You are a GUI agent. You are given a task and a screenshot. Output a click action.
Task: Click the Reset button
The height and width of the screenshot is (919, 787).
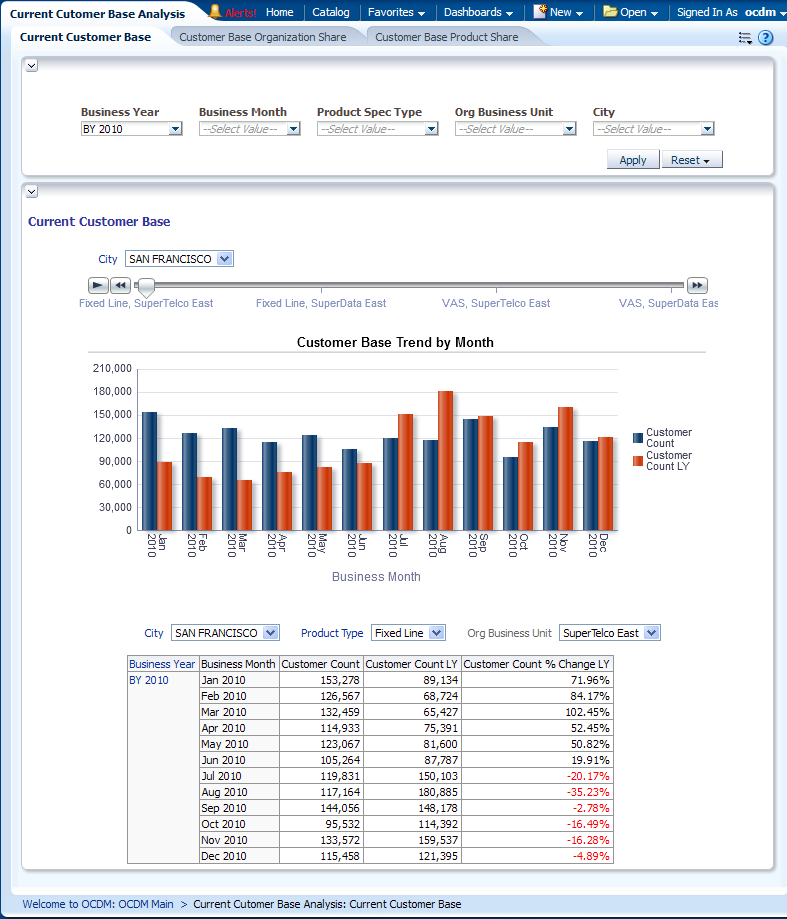pyautogui.click(x=691, y=160)
